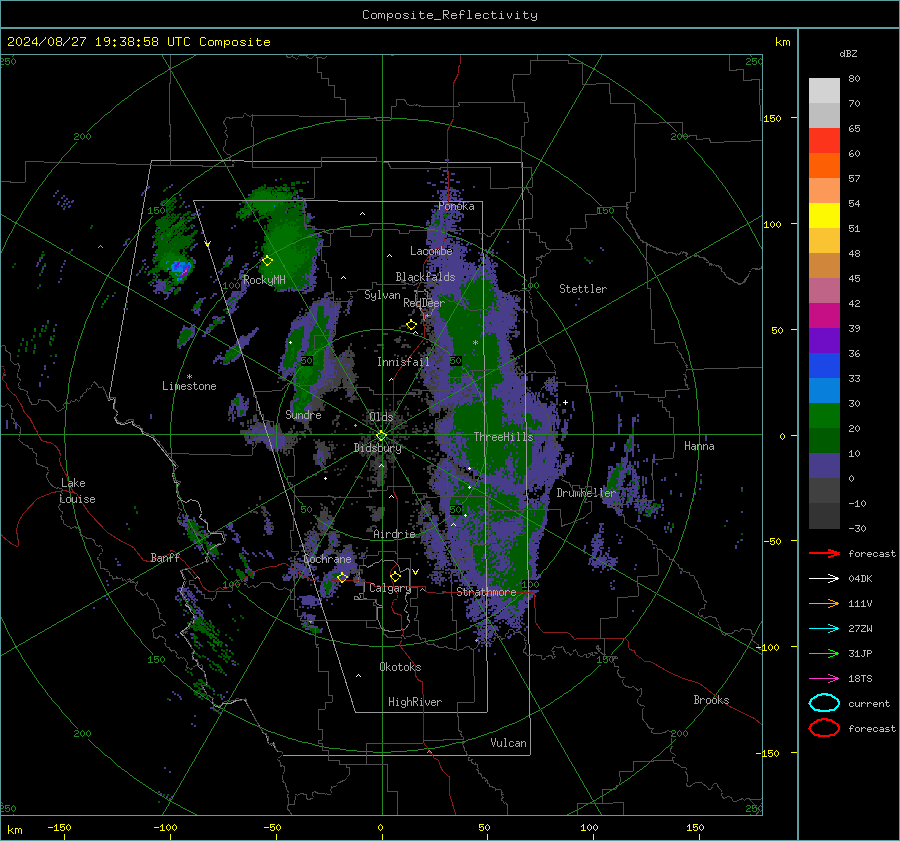900x841 pixels.
Task: Click the Blackfalds label
Action: [425, 277]
